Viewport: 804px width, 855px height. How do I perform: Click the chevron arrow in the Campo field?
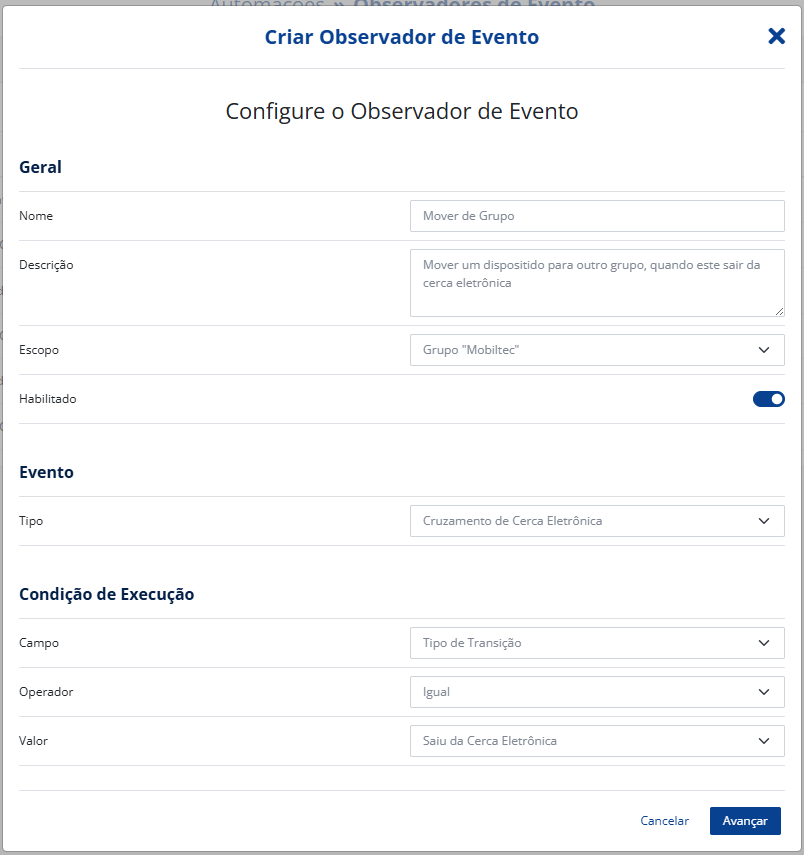tap(764, 643)
